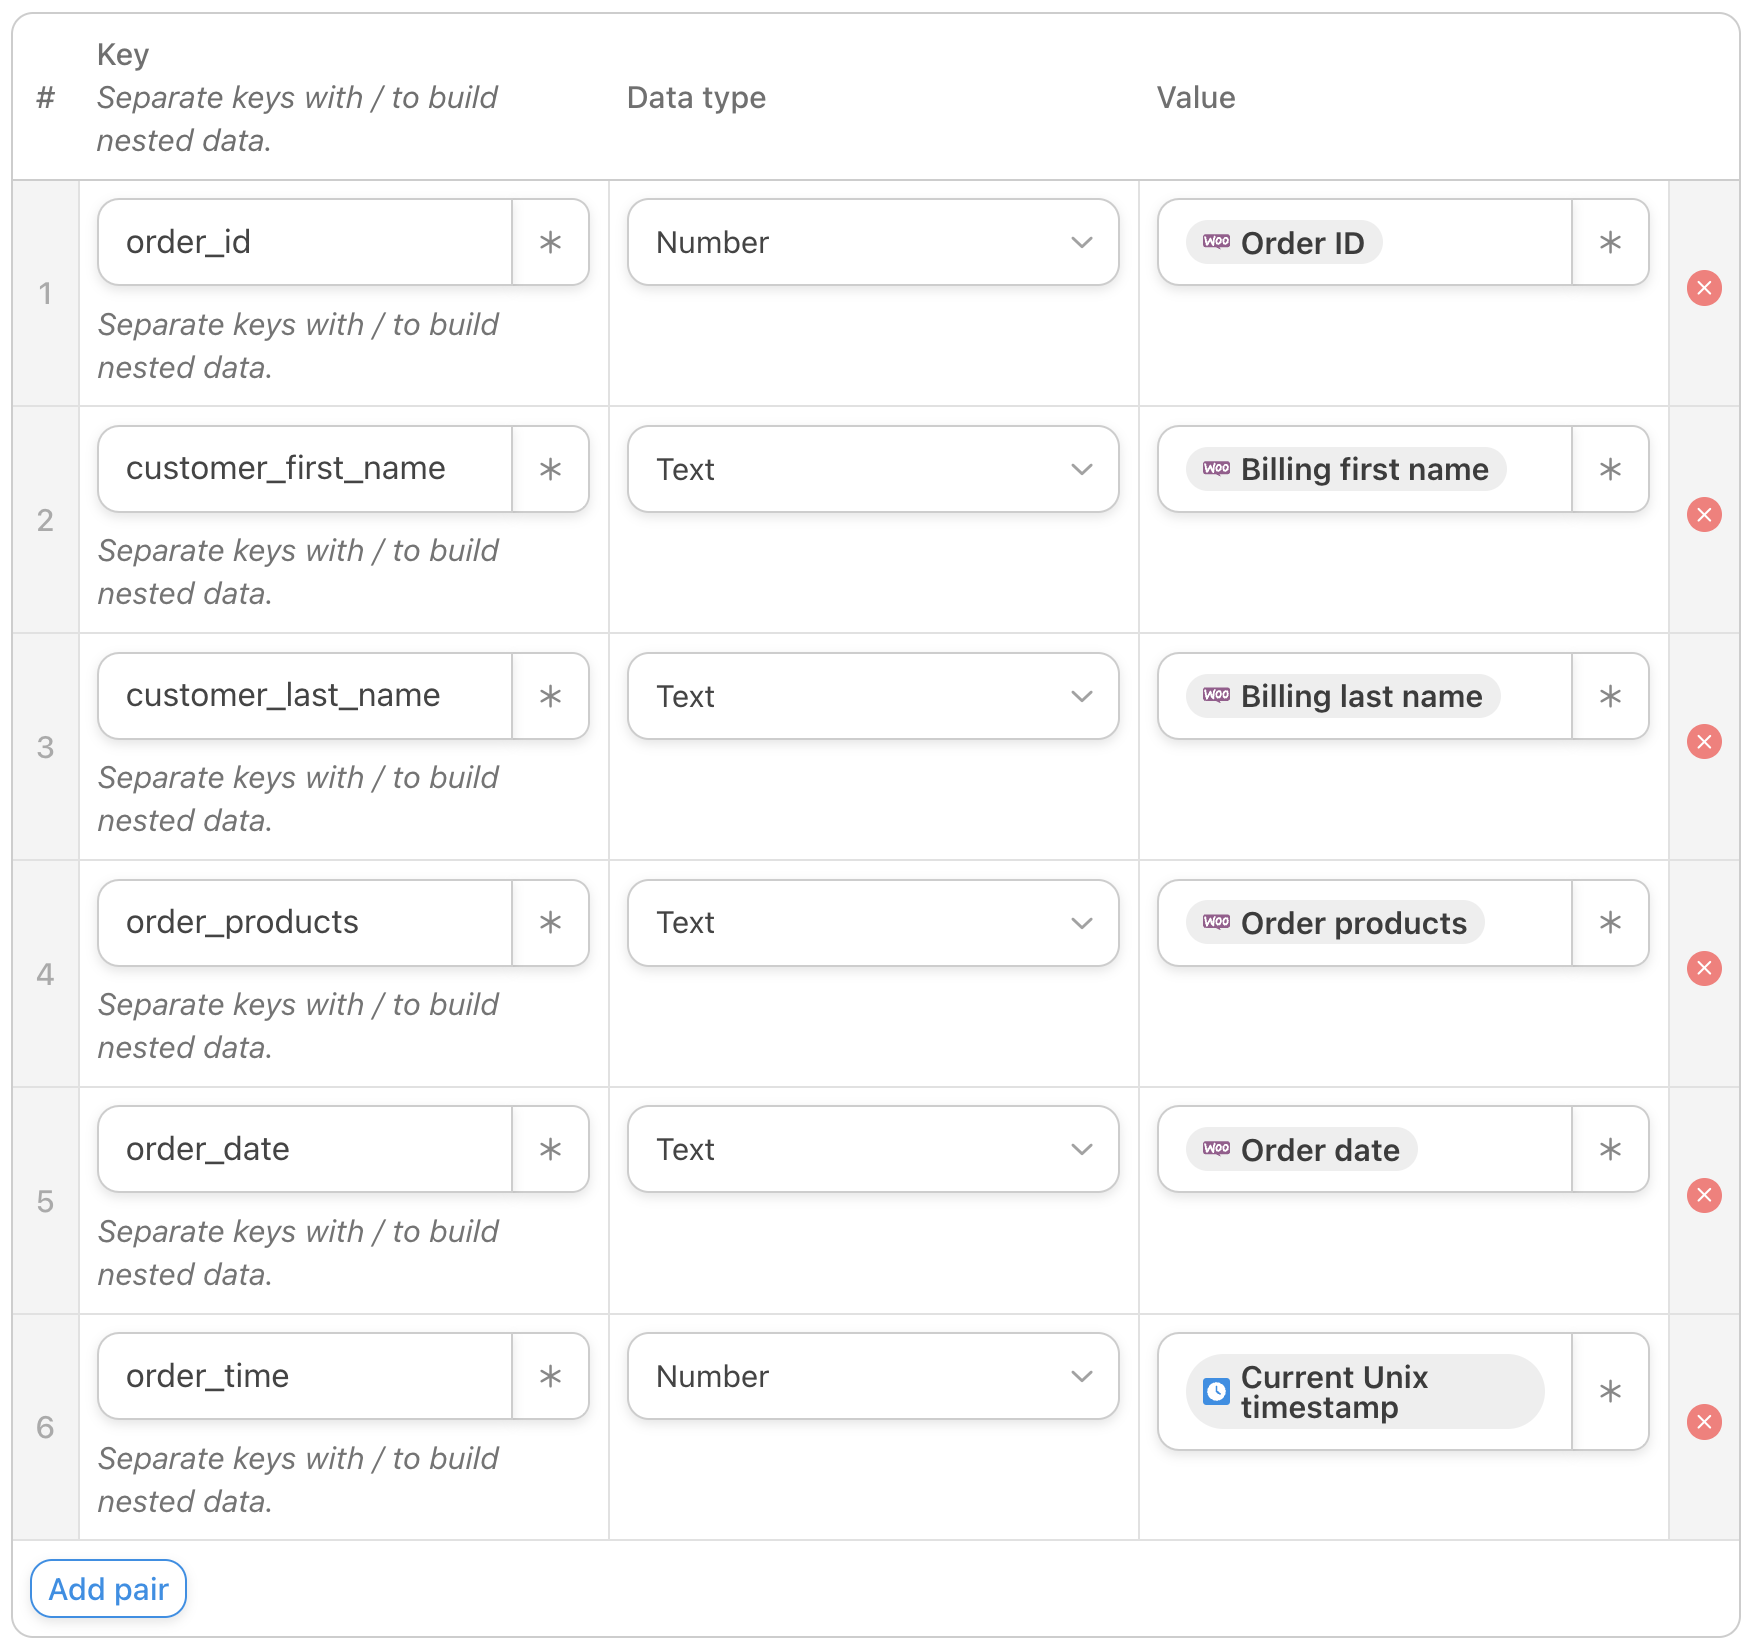Click the order_date key input field
Screen dimensions: 1752x1650
(305, 1149)
